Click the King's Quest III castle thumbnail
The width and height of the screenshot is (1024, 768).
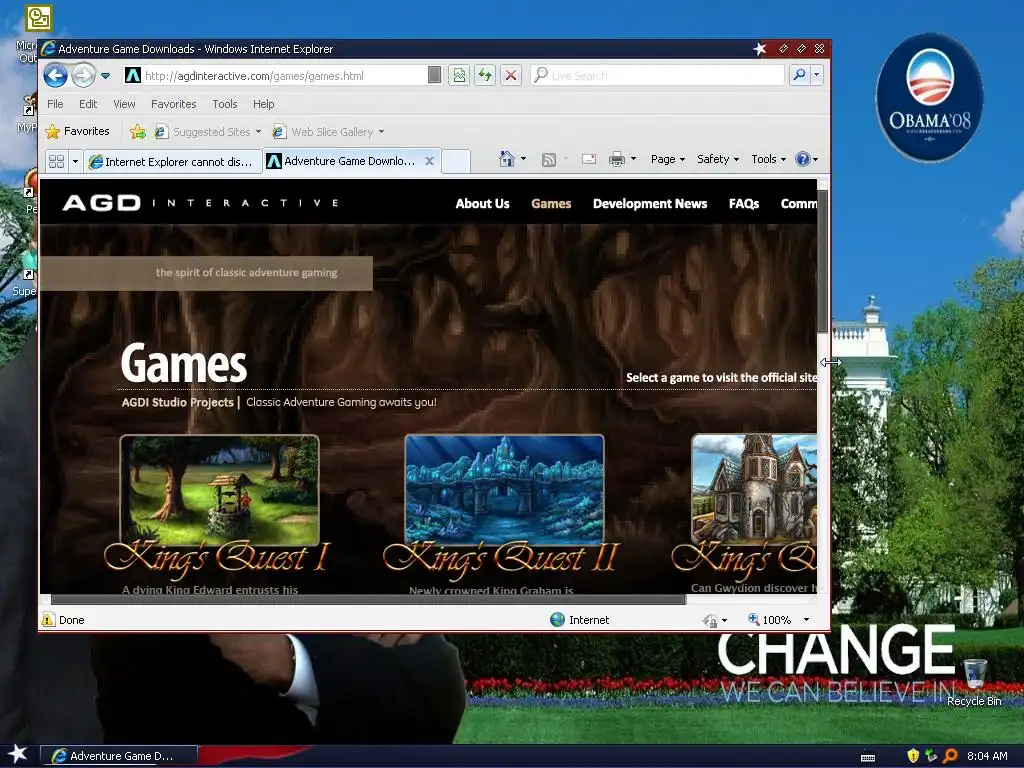point(754,488)
